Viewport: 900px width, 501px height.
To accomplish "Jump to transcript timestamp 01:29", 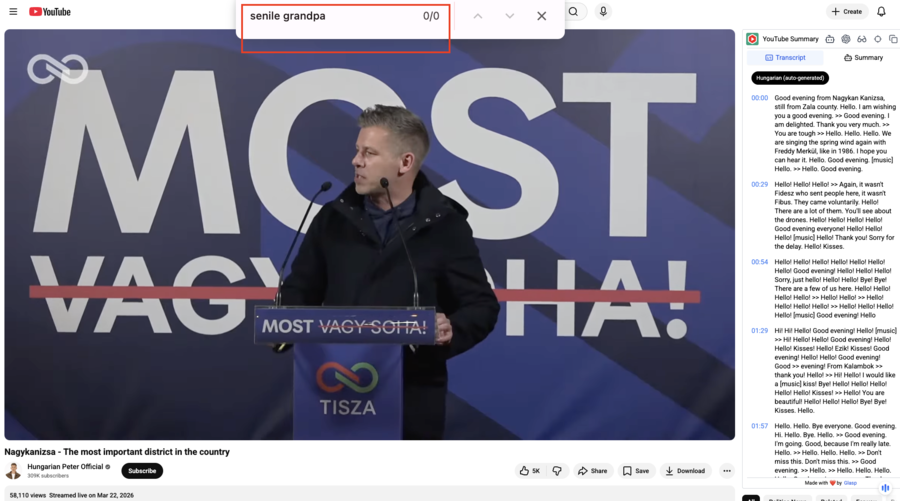I will click(759, 331).
